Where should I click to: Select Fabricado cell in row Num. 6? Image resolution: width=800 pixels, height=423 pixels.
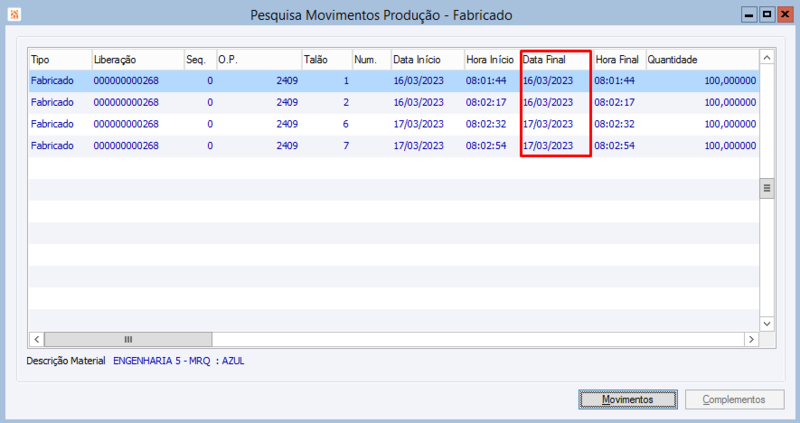click(x=52, y=124)
